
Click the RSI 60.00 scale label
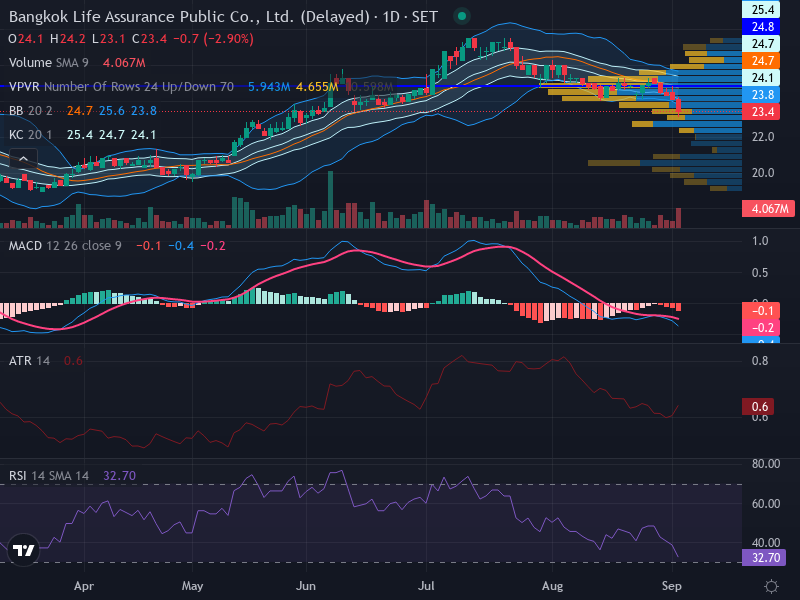click(x=766, y=504)
